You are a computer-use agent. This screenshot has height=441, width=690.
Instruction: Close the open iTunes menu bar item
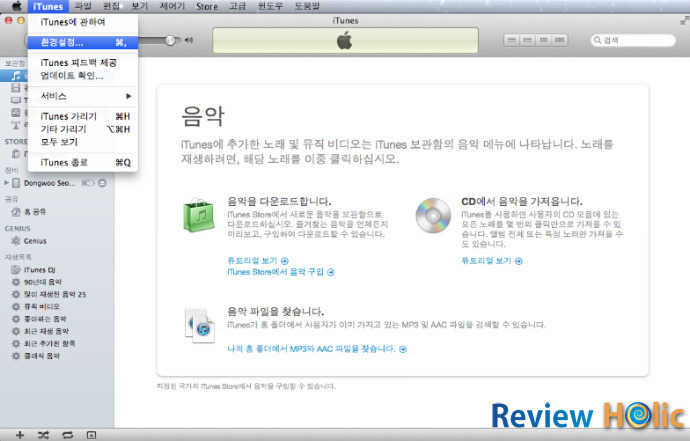pyautogui.click(x=48, y=6)
